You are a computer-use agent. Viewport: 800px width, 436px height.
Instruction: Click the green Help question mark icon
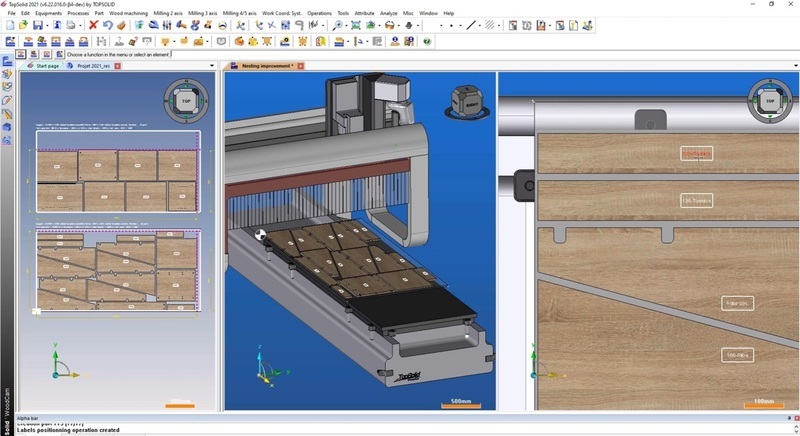(428, 41)
